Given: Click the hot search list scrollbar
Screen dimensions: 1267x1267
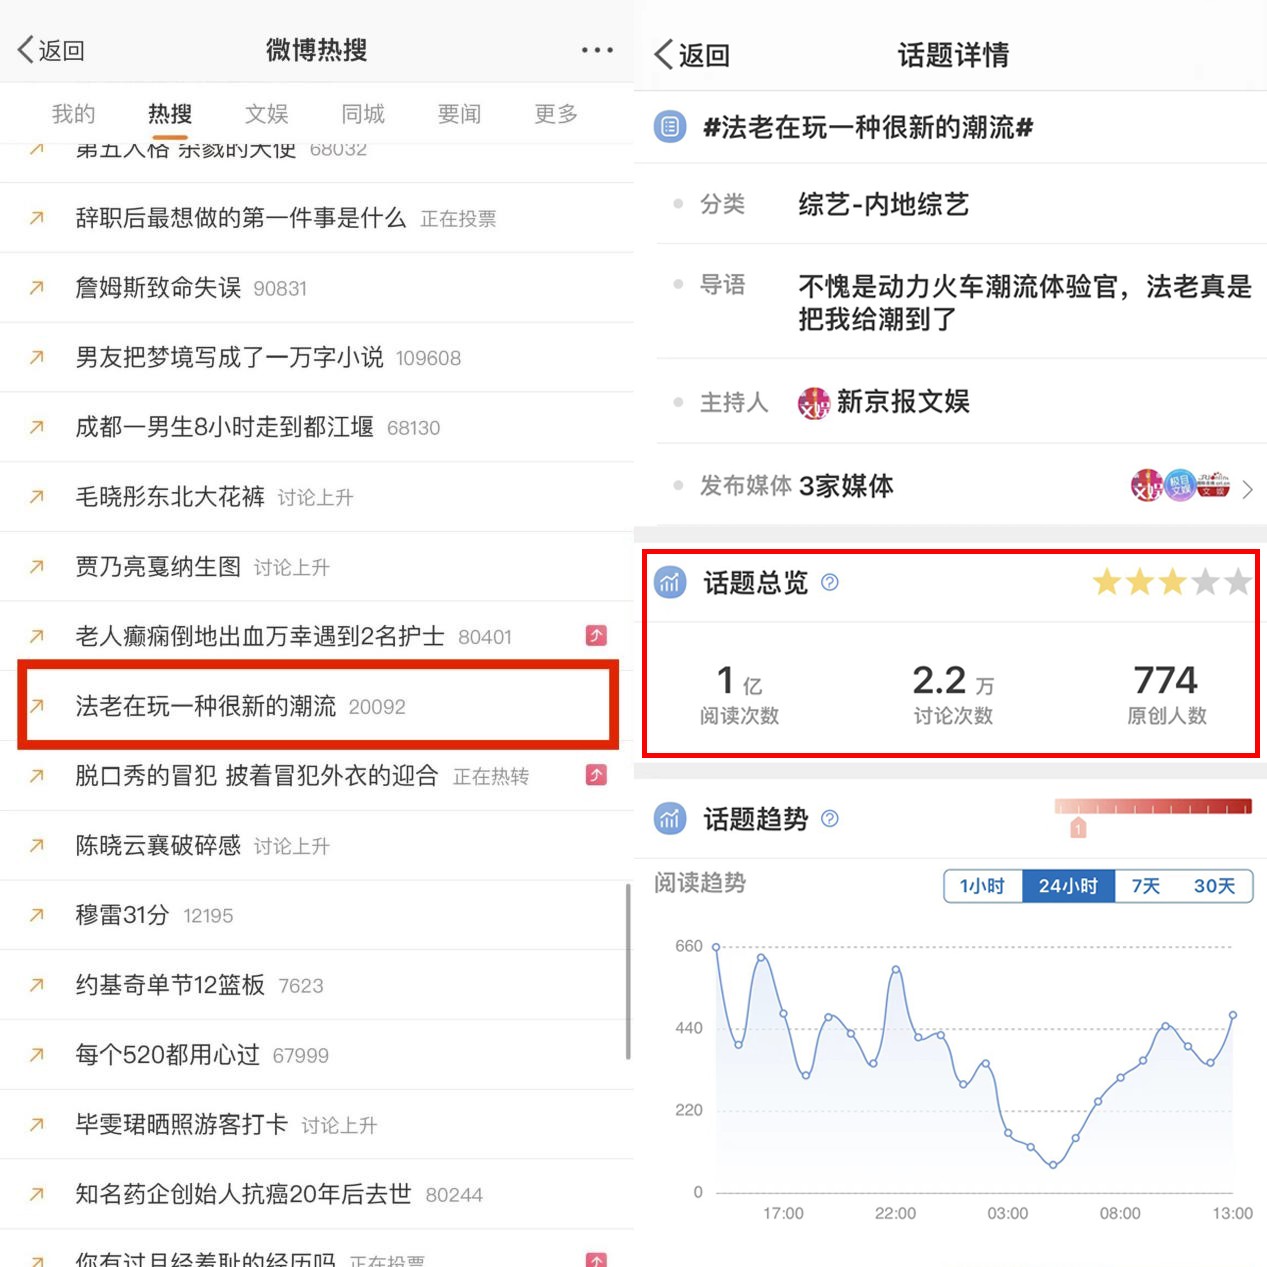Looking at the screenshot, I should [628, 971].
